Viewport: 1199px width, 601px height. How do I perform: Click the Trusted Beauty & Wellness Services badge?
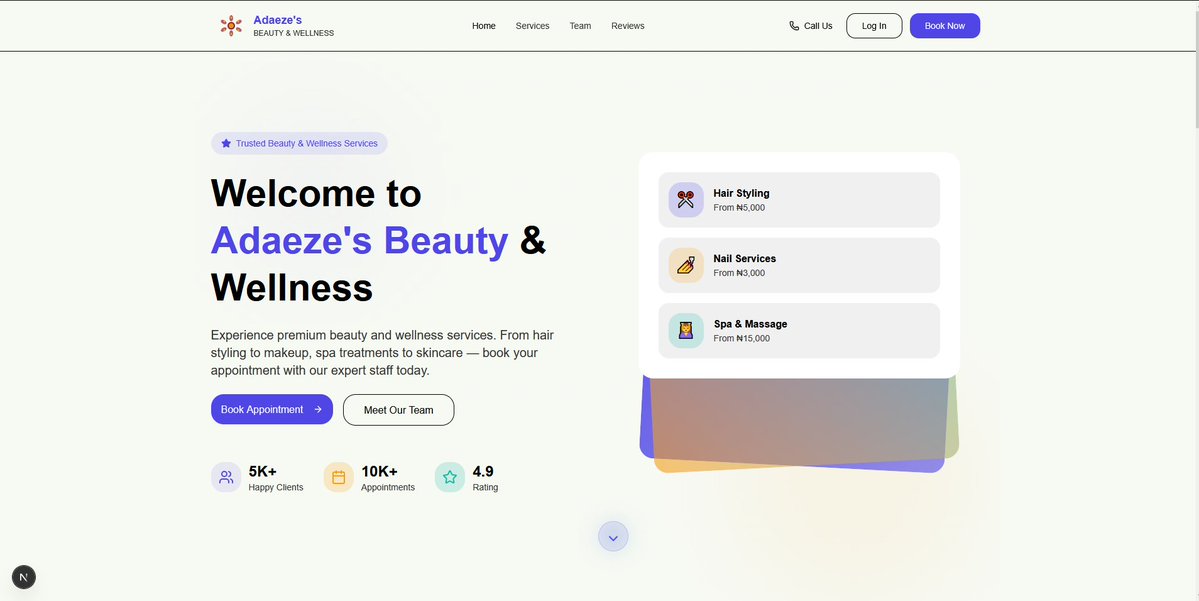tap(299, 144)
